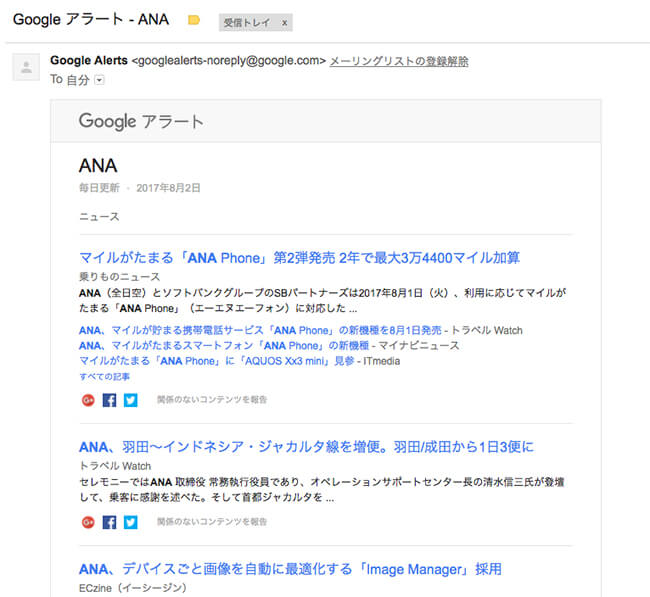
Task: Open the ITmedia AQUOS Xx3 mini link
Action: coord(216,361)
